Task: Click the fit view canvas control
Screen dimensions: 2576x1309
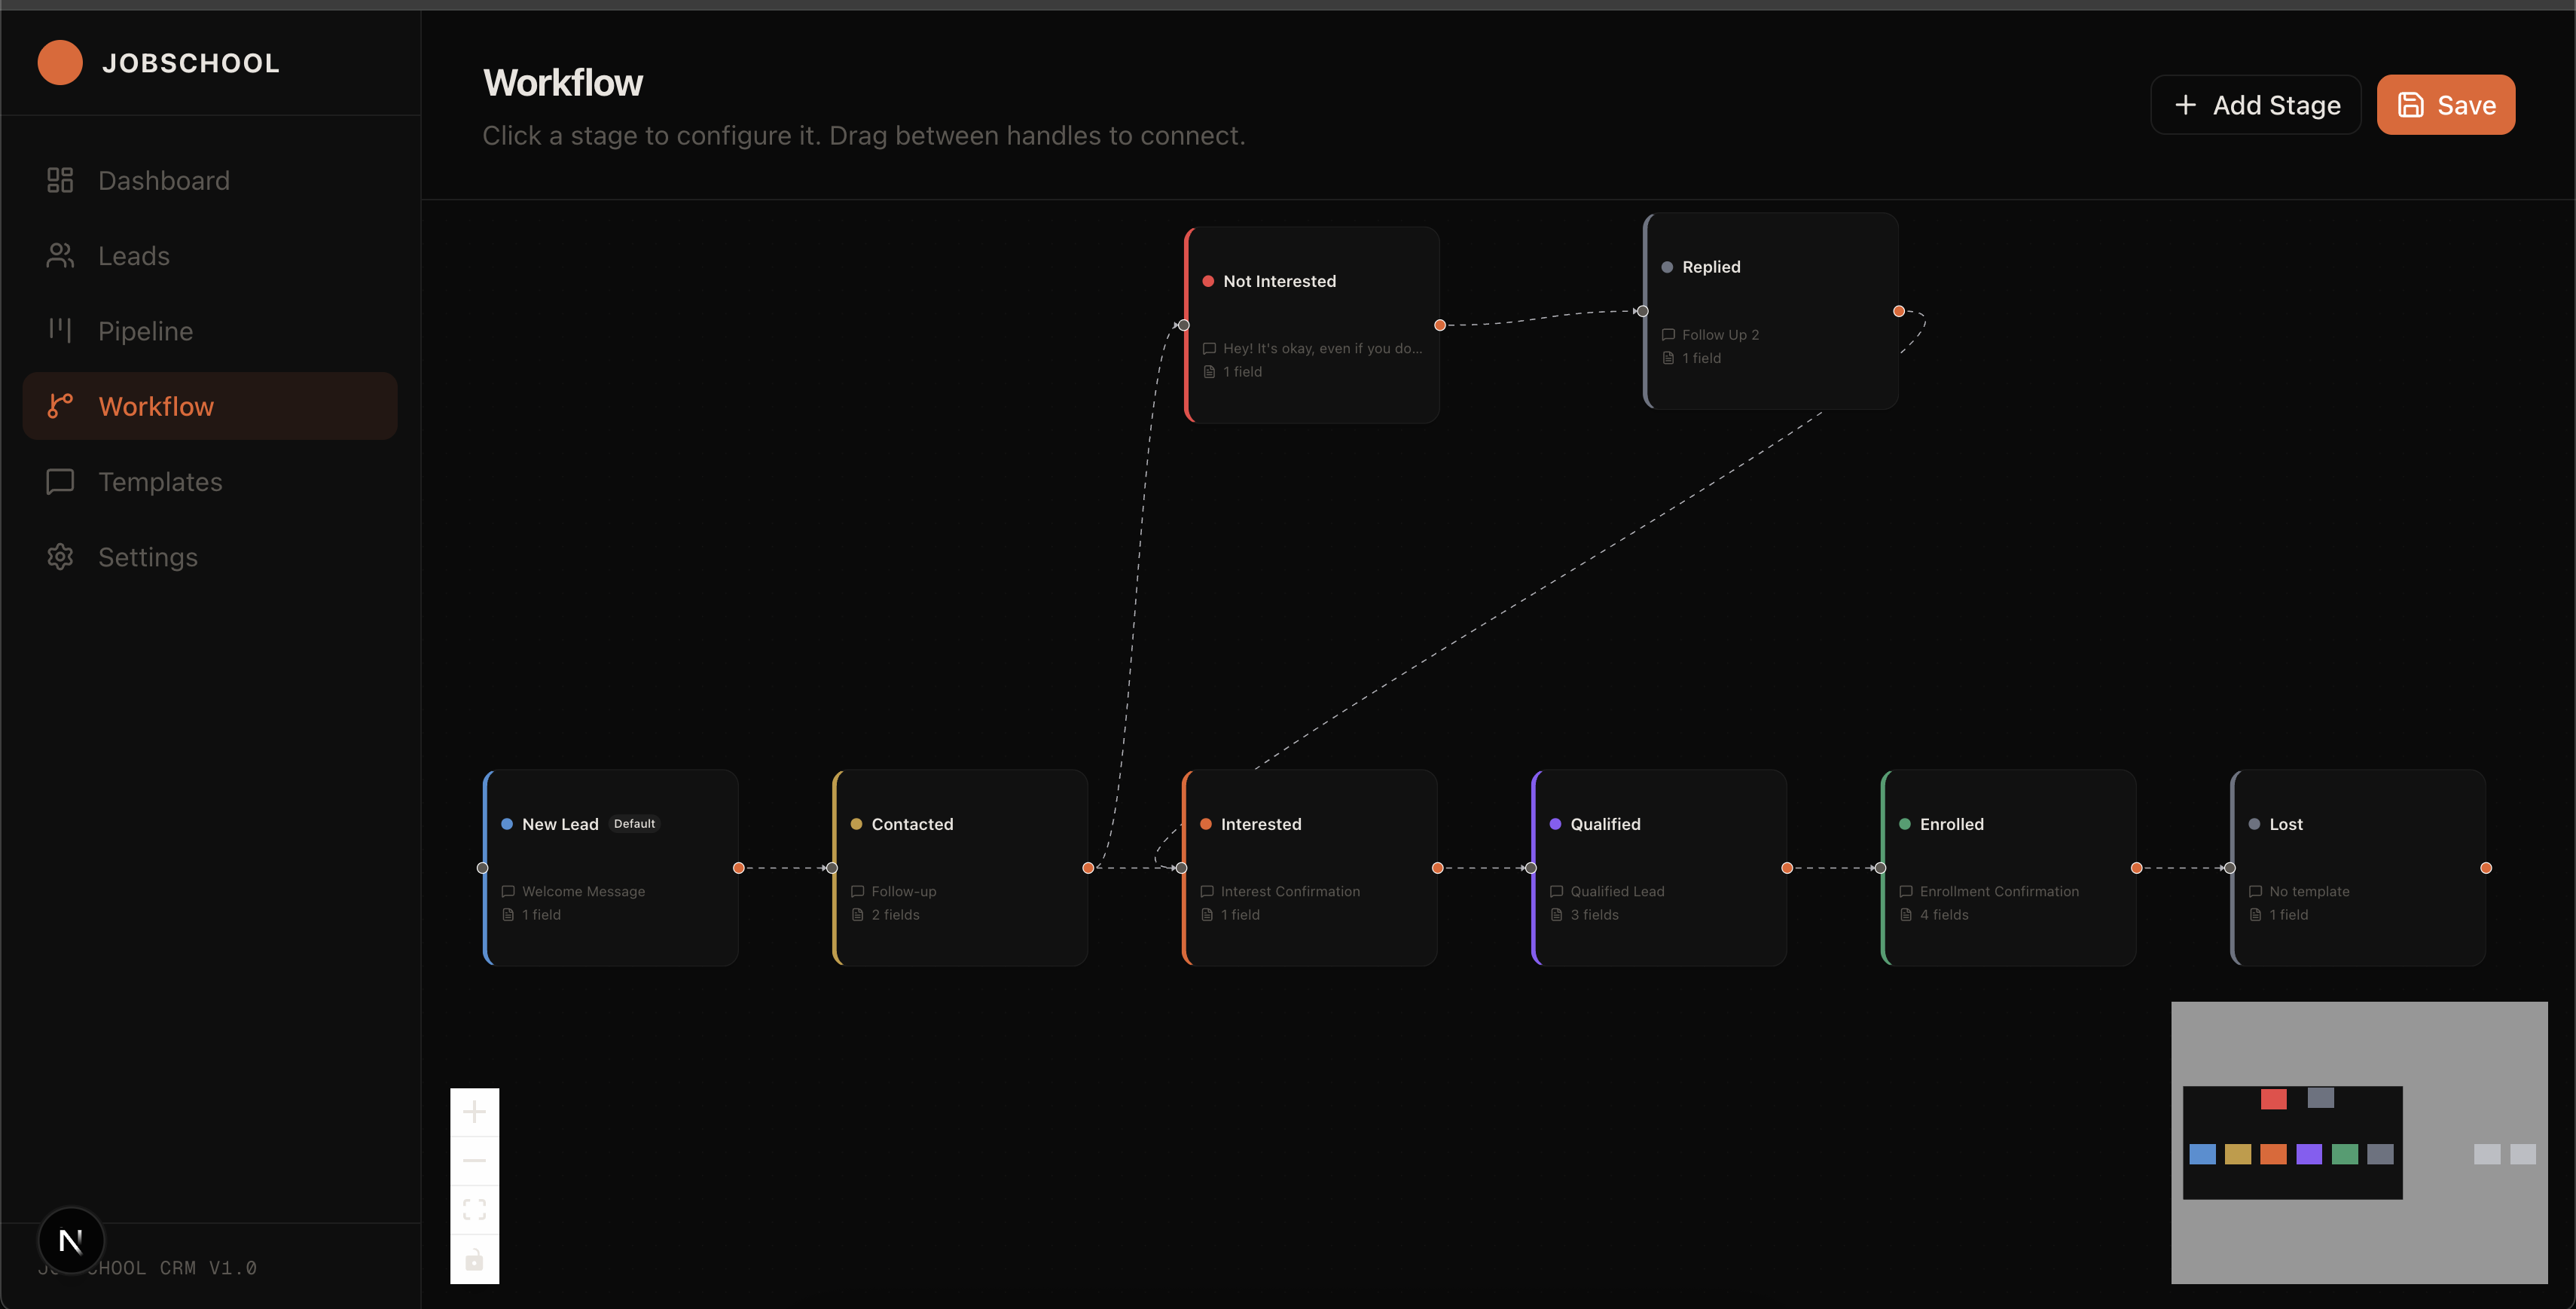Action: [474, 1209]
